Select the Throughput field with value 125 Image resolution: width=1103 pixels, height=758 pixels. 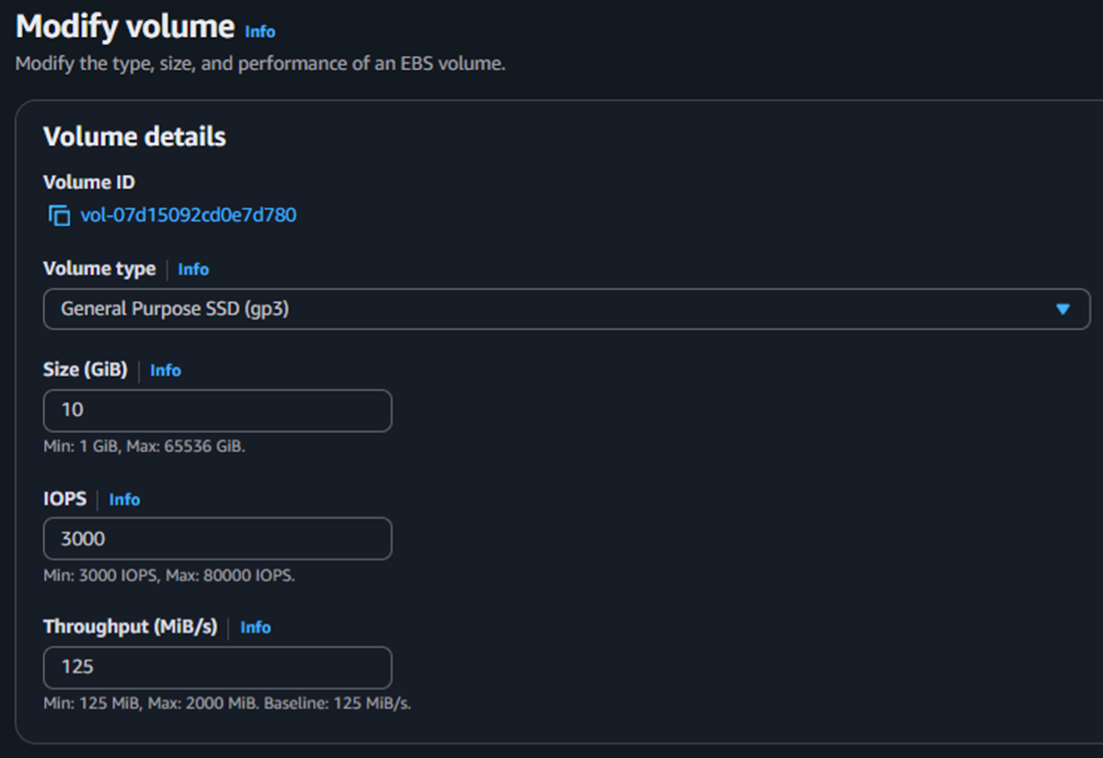217,667
